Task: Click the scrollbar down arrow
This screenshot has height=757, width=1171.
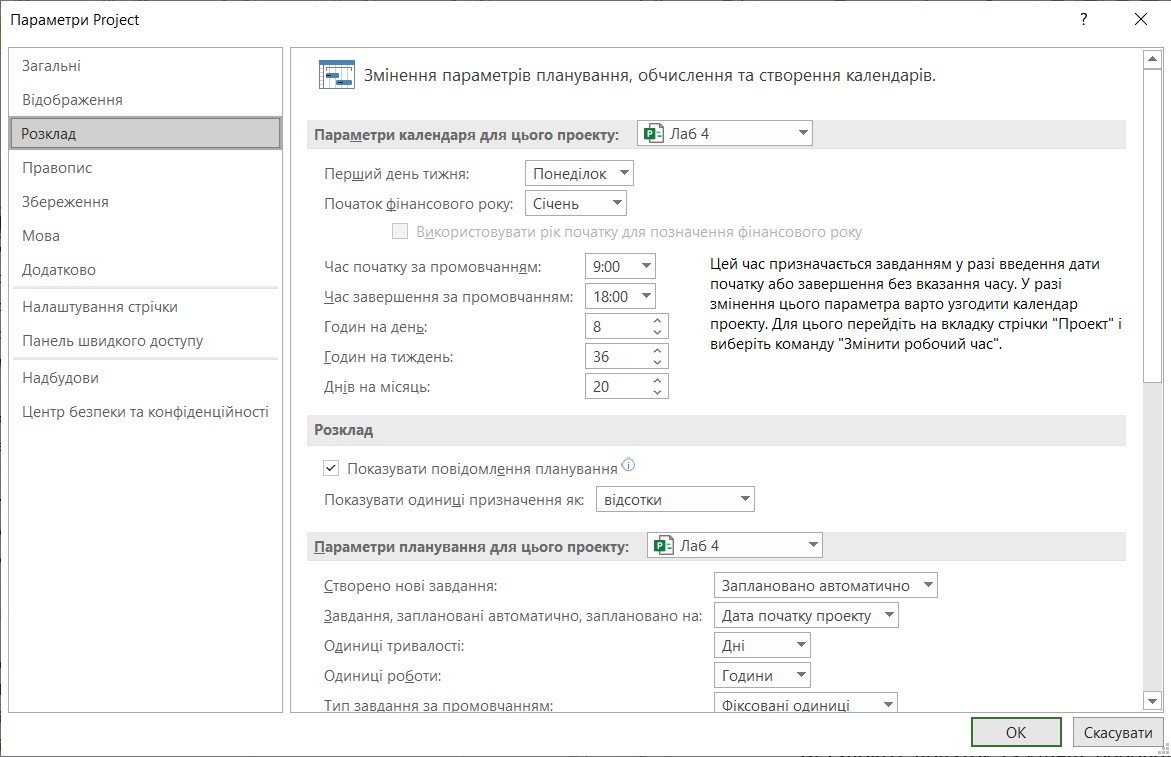Action: (x=1152, y=701)
